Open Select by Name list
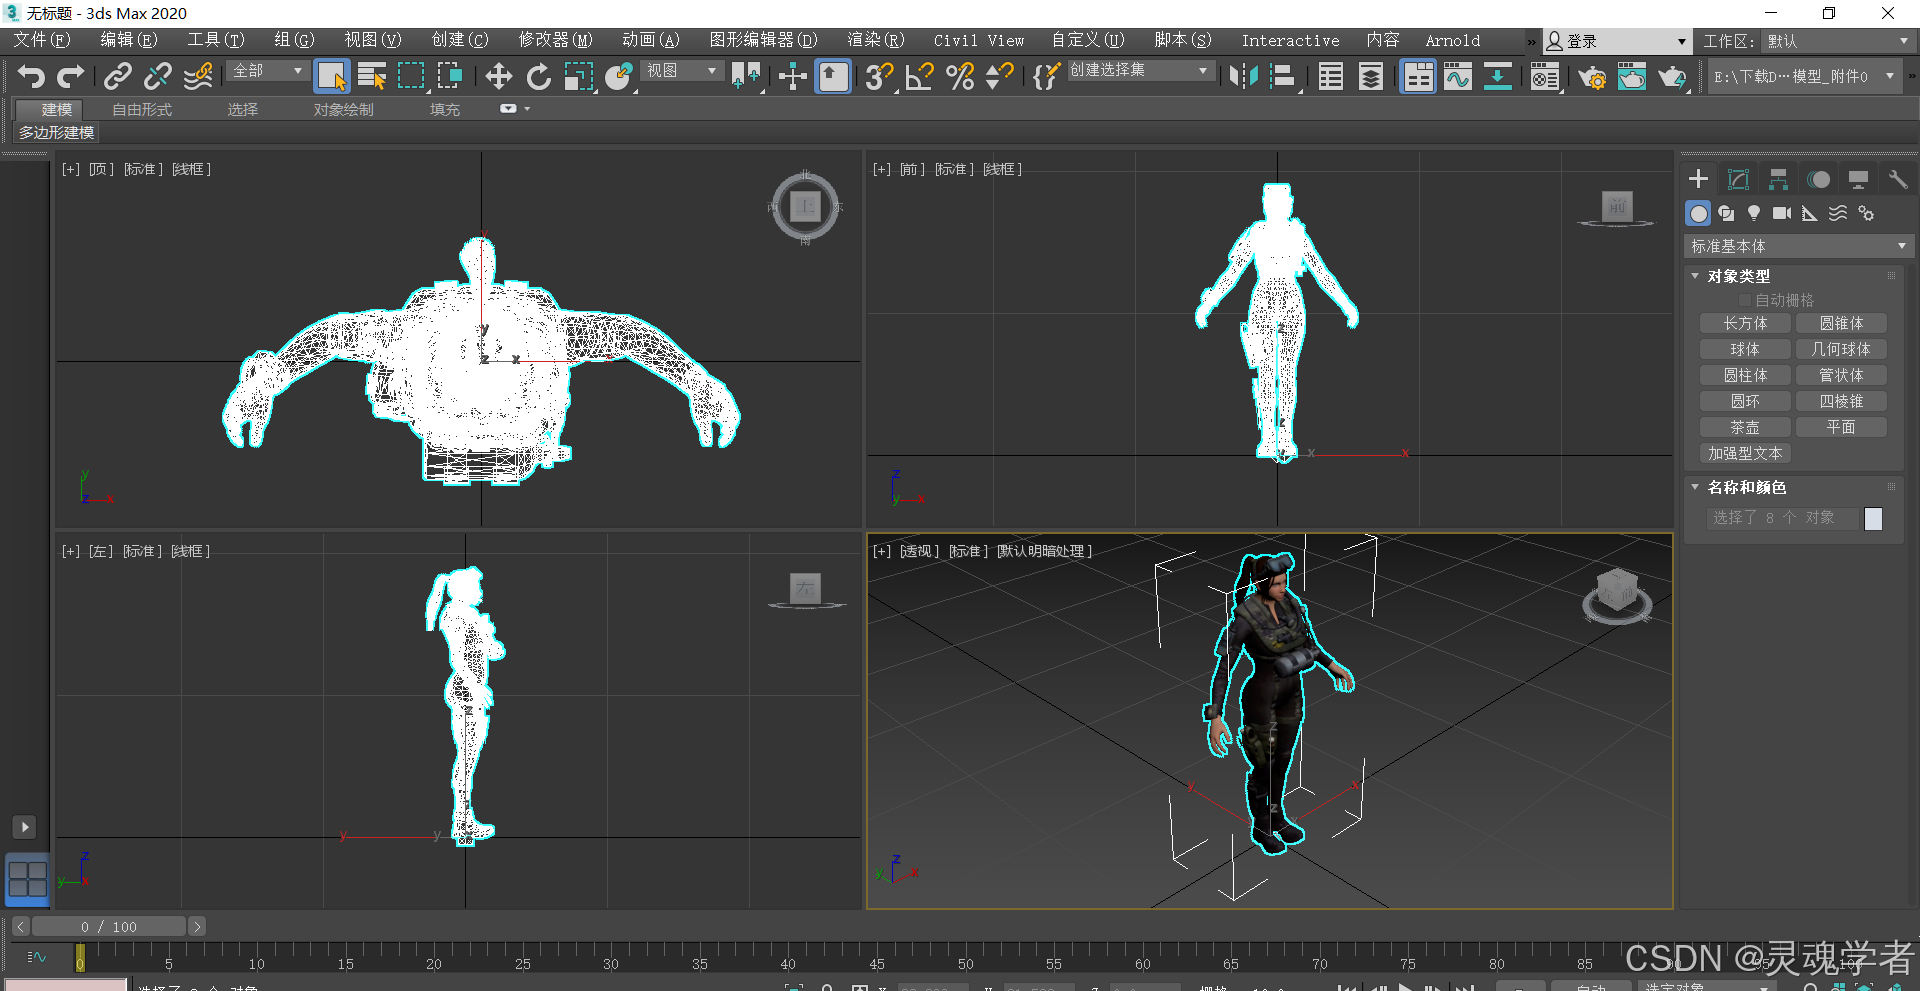Viewport: 1920px width, 991px height. [372, 76]
